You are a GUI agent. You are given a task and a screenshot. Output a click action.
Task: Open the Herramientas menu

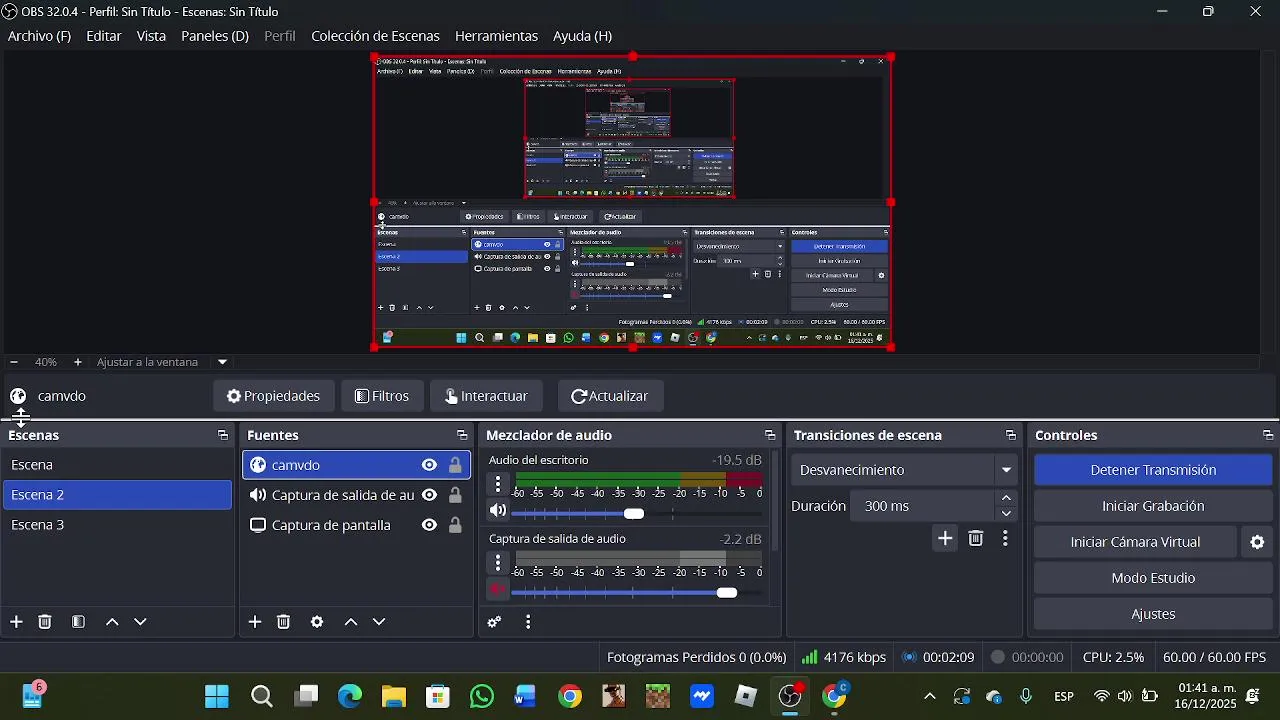point(496,36)
